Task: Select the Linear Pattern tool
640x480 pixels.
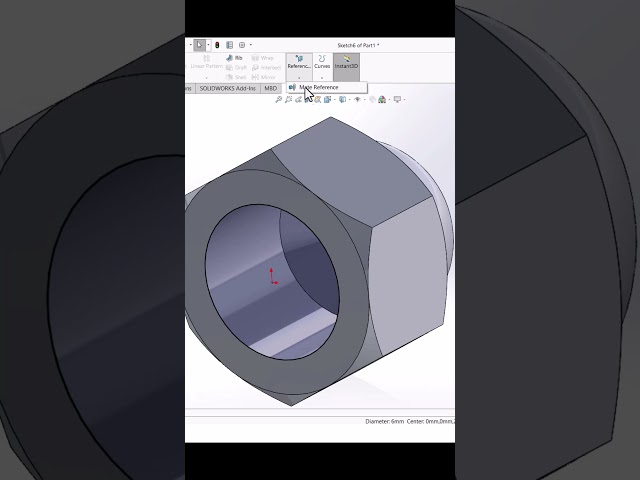Action: pyautogui.click(x=207, y=62)
